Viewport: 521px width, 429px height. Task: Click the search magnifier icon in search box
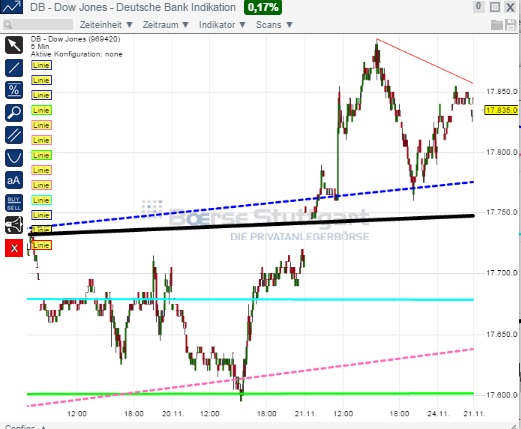tap(8, 25)
